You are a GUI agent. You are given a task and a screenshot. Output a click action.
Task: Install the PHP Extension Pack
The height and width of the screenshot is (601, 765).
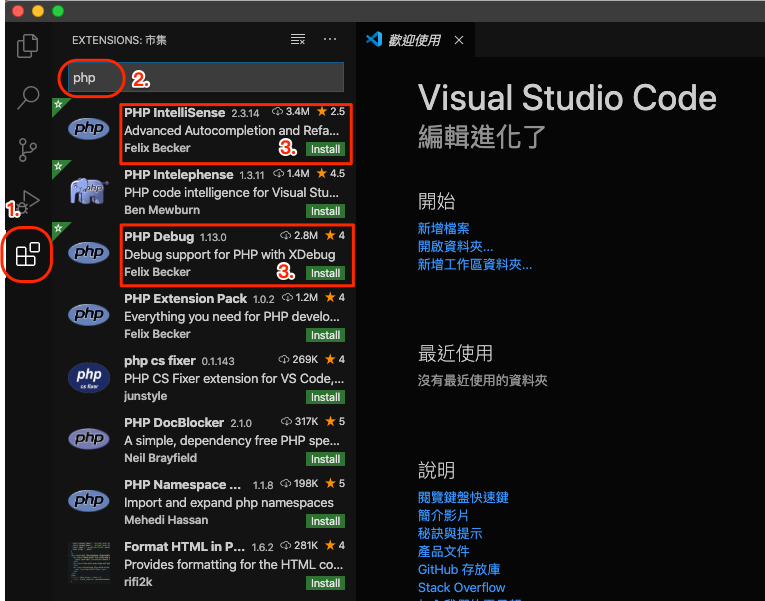tap(325, 335)
